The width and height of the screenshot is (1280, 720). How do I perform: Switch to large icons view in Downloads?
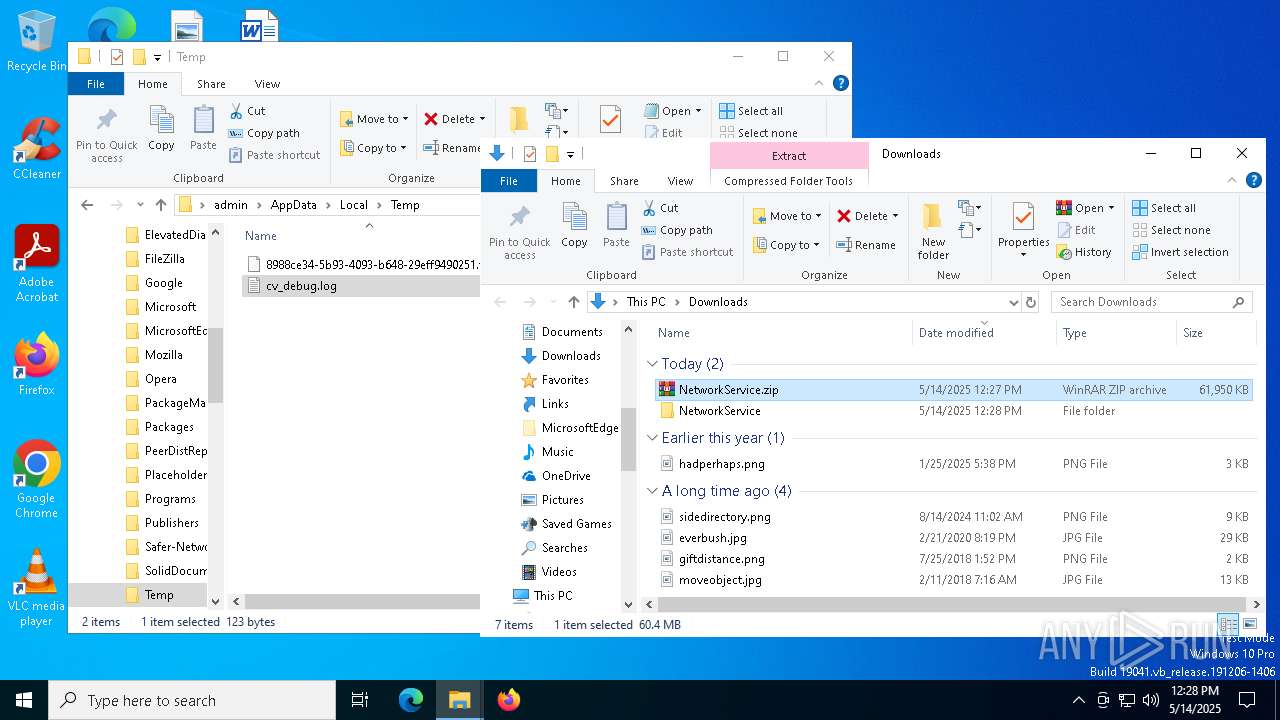[x=1249, y=625]
